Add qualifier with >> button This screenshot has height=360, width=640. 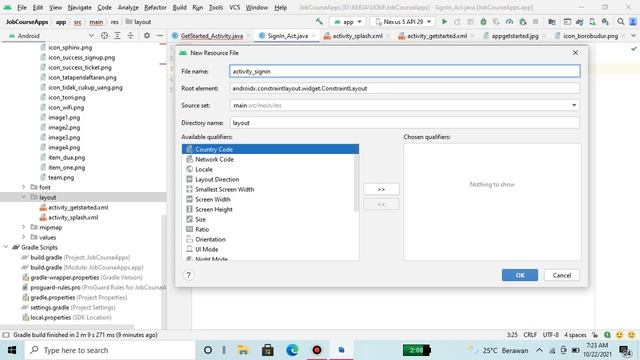click(381, 189)
